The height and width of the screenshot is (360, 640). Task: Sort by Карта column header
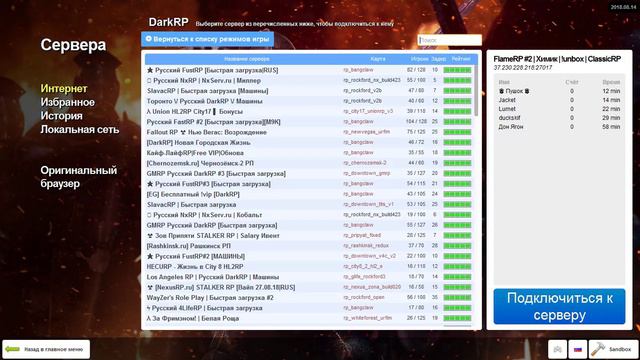378,59
